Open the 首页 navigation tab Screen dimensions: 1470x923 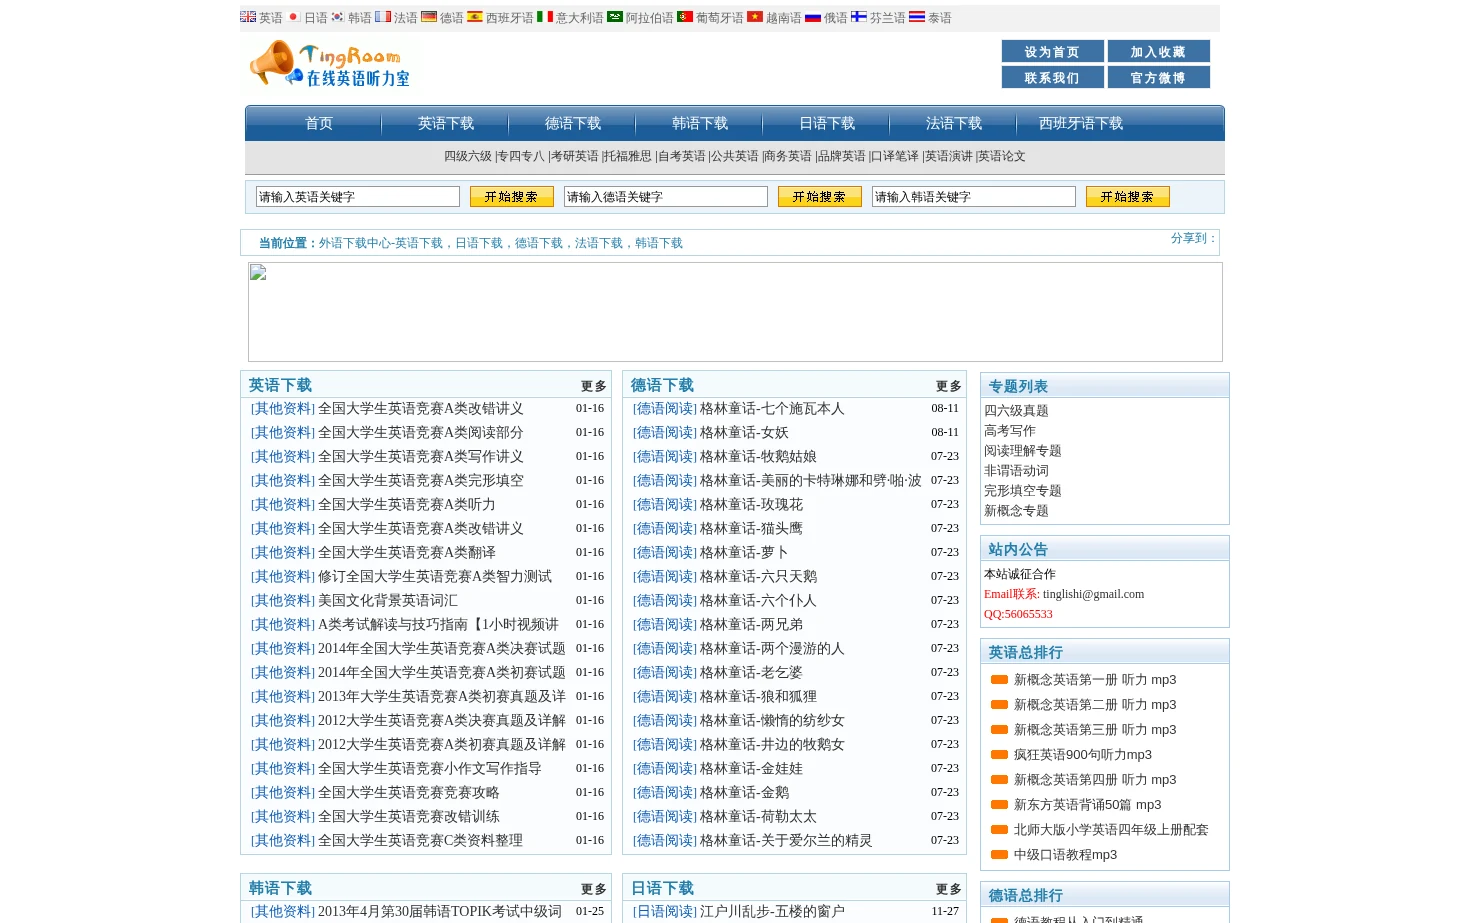pyautogui.click(x=319, y=123)
